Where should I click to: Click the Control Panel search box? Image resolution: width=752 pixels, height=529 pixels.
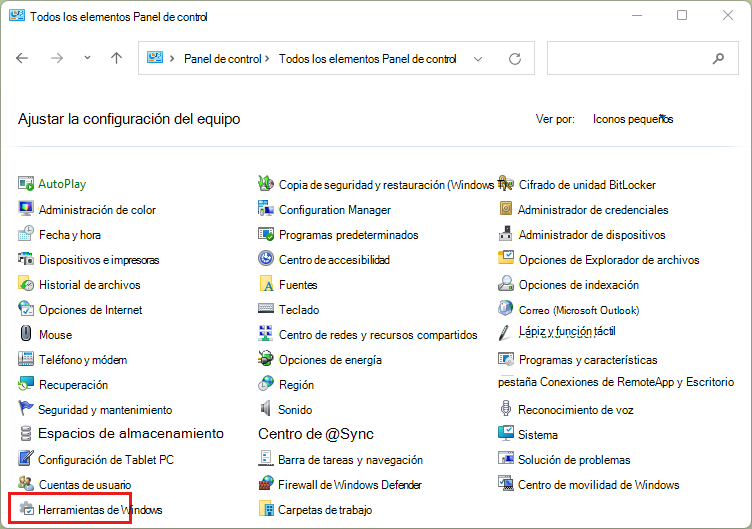pyautogui.click(x=642, y=58)
